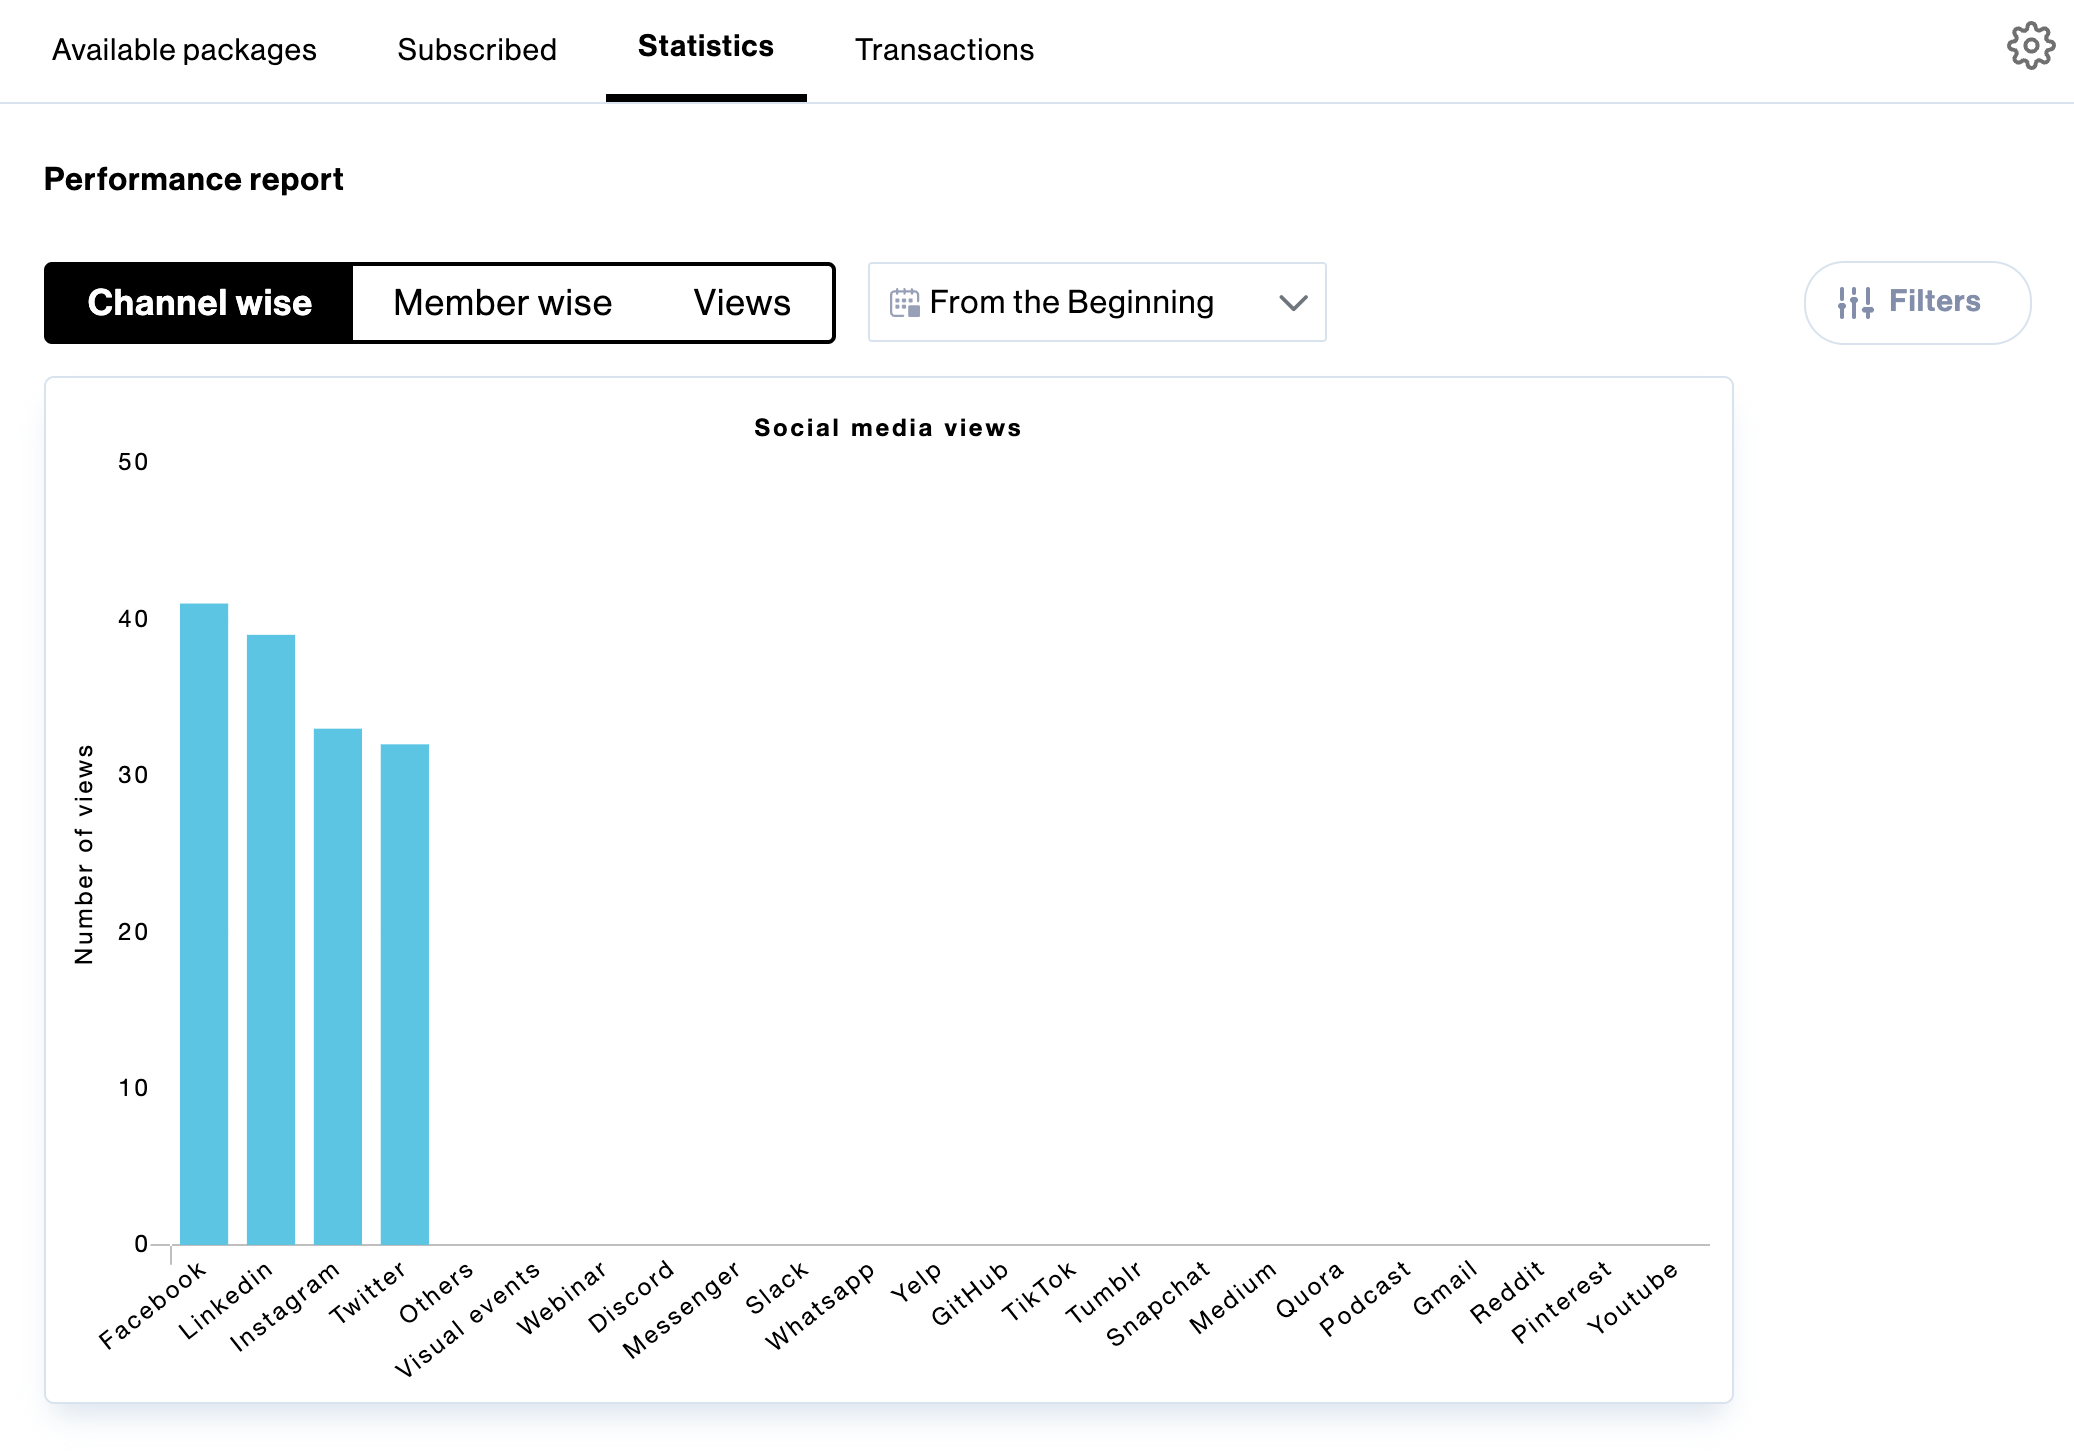Click the calendar icon in date selector
The image size is (2074, 1454).
click(x=905, y=303)
